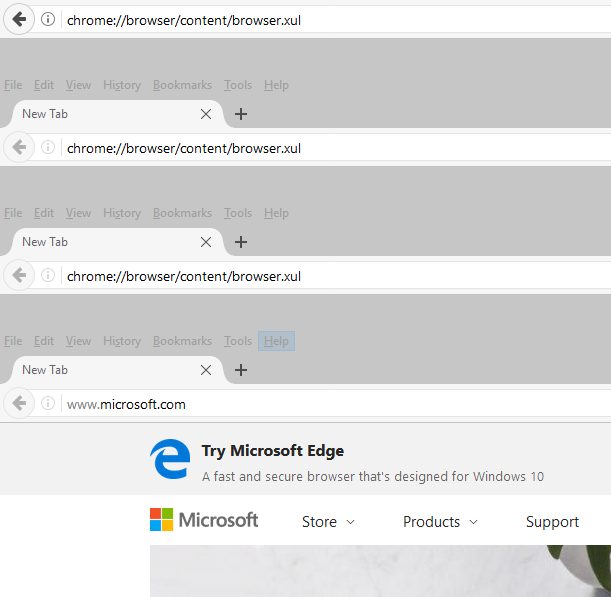Click the topmost dark back arrow button
Screen dimensions: 611x597
pos(19,19)
